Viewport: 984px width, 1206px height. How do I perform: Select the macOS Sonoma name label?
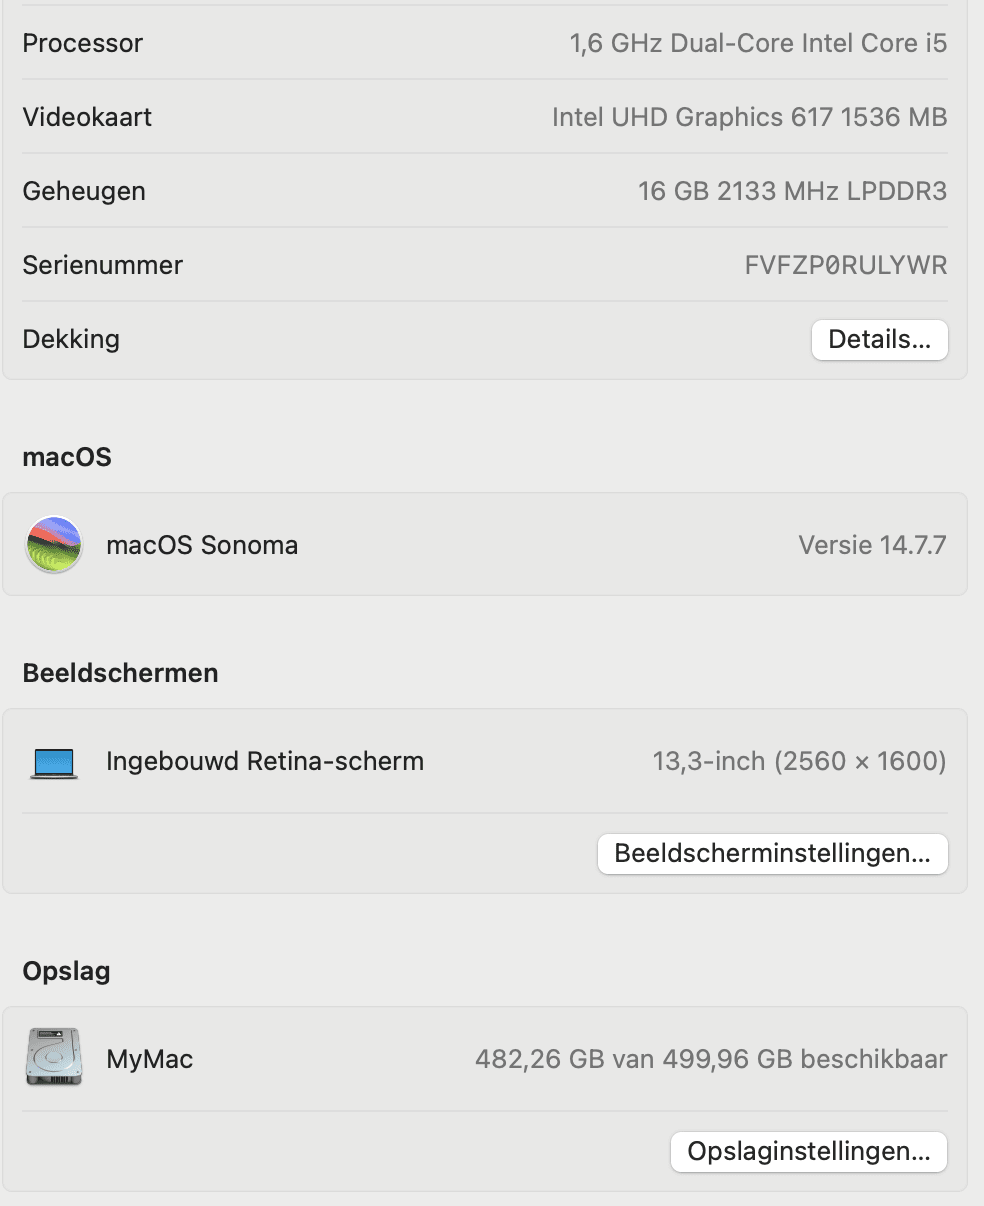click(x=202, y=546)
